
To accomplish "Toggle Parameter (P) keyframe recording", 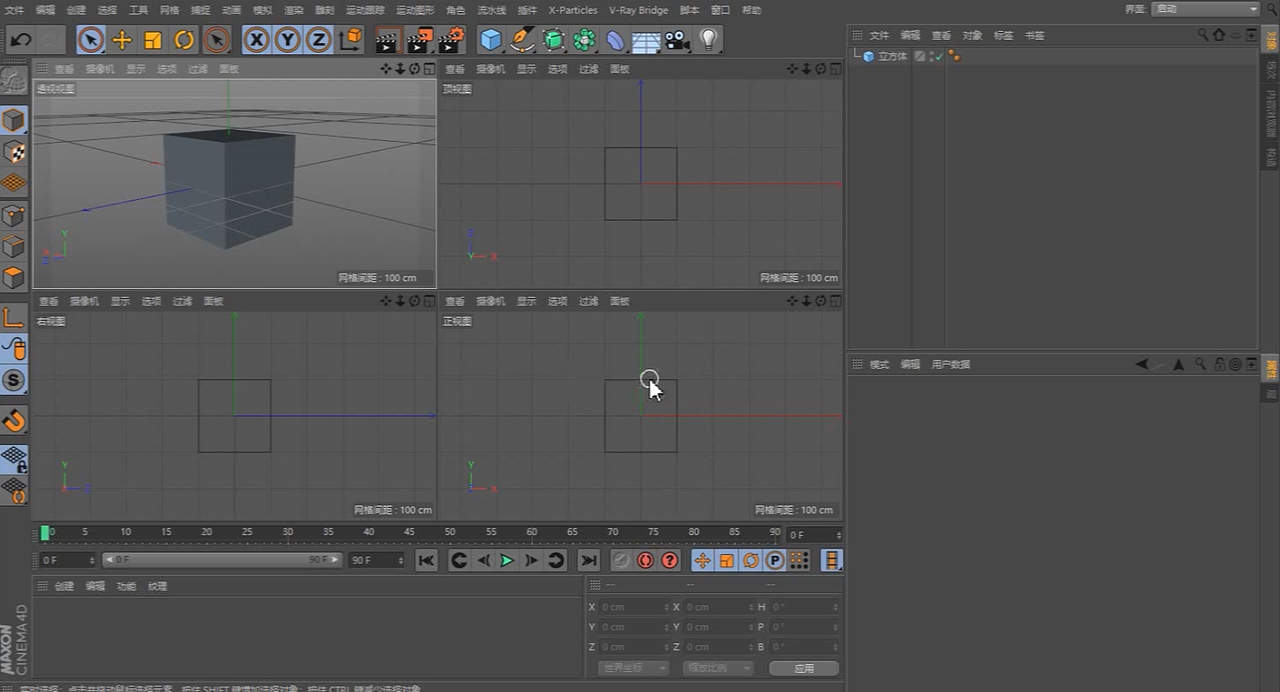I will pyautogui.click(x=775, y=561).
